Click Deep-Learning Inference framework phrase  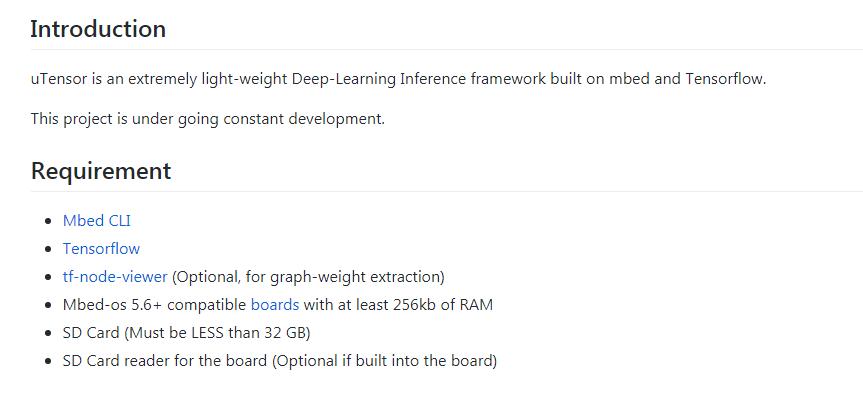419,79
